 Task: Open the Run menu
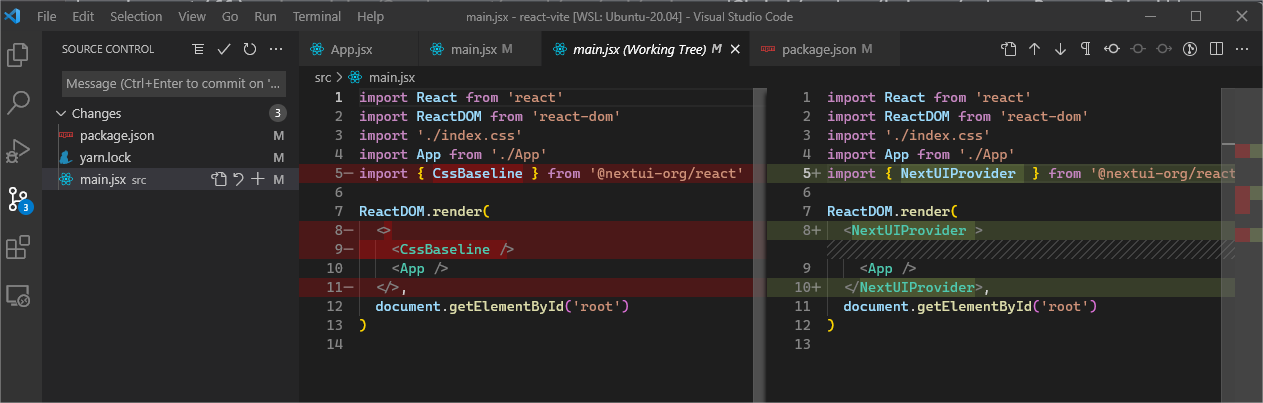pyautogui.click(x=265, y=17)
